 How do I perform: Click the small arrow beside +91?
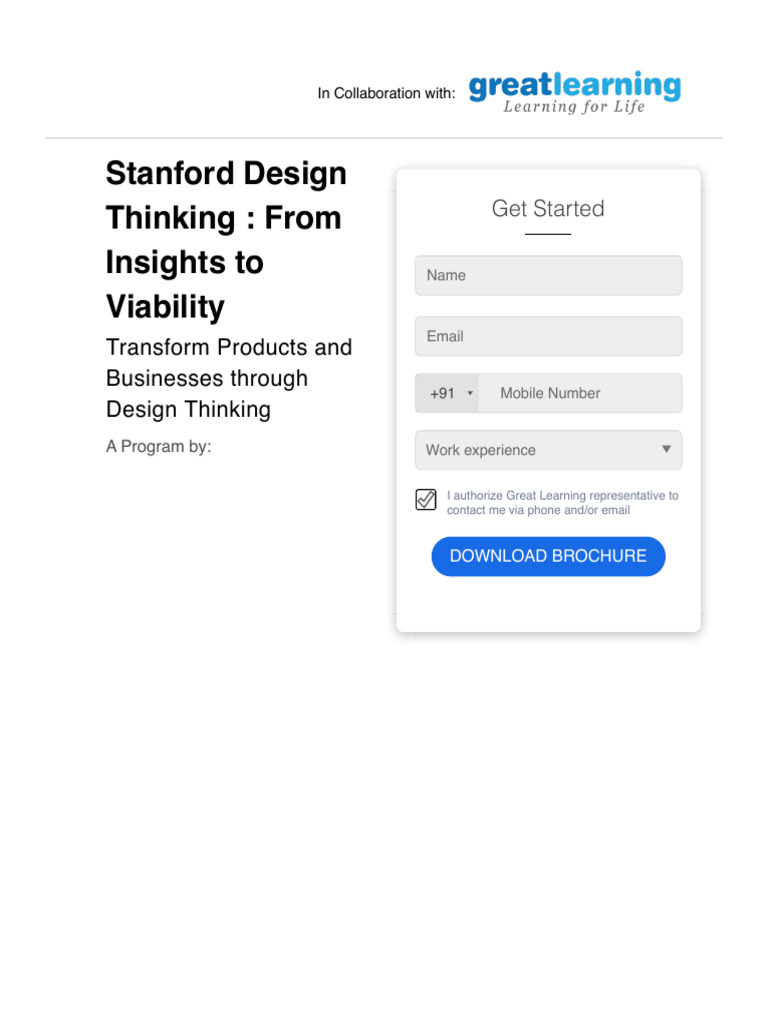coord(470,394)
